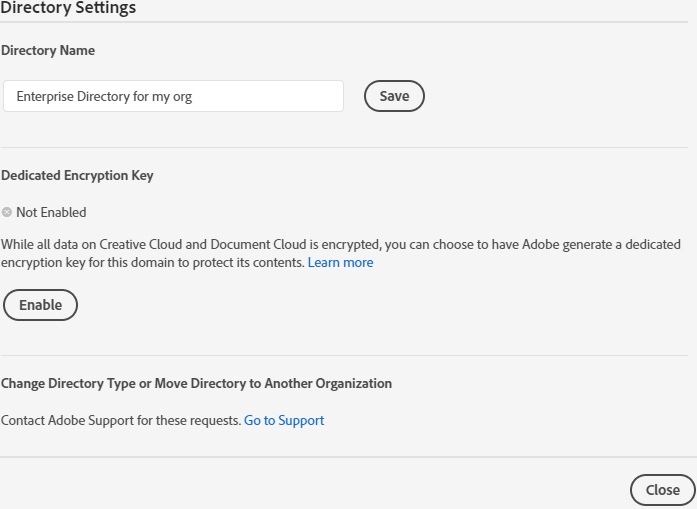Click the Directory Settings title
The width and height of the screenshot is (697, 509).
68,8
